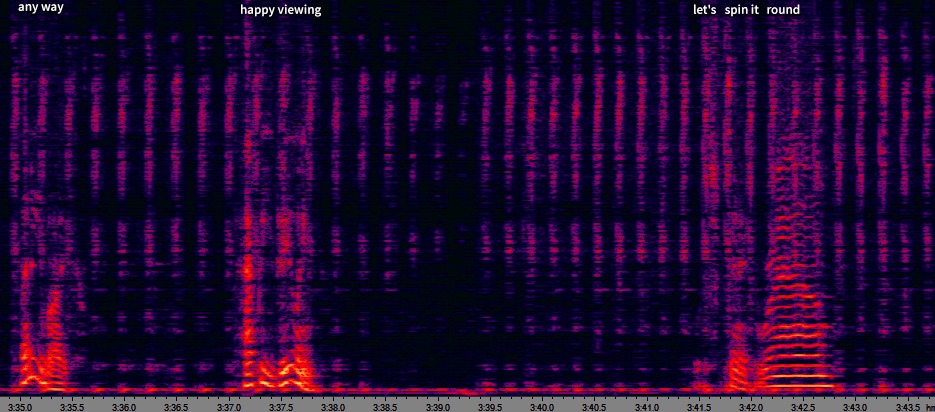Click the 3:36.0 time ruler mark

tap(125, 406)
